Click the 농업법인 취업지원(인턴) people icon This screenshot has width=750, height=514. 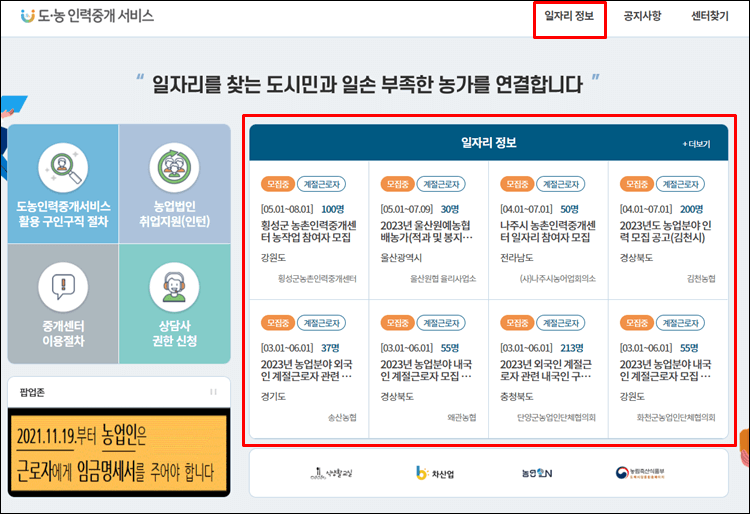174,167
